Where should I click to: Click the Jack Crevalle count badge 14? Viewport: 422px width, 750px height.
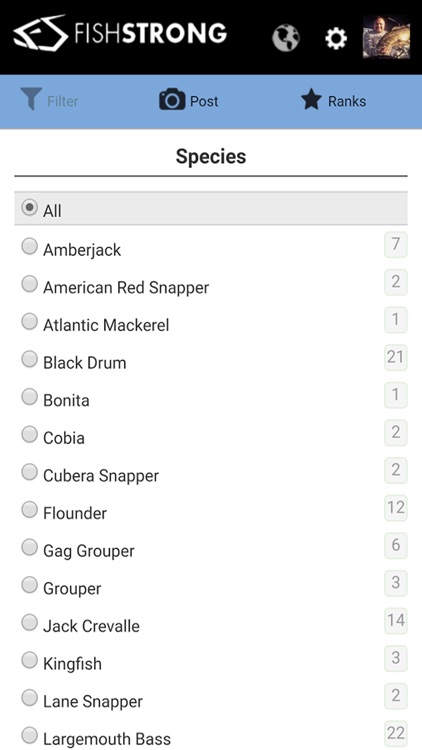point(396,620)
